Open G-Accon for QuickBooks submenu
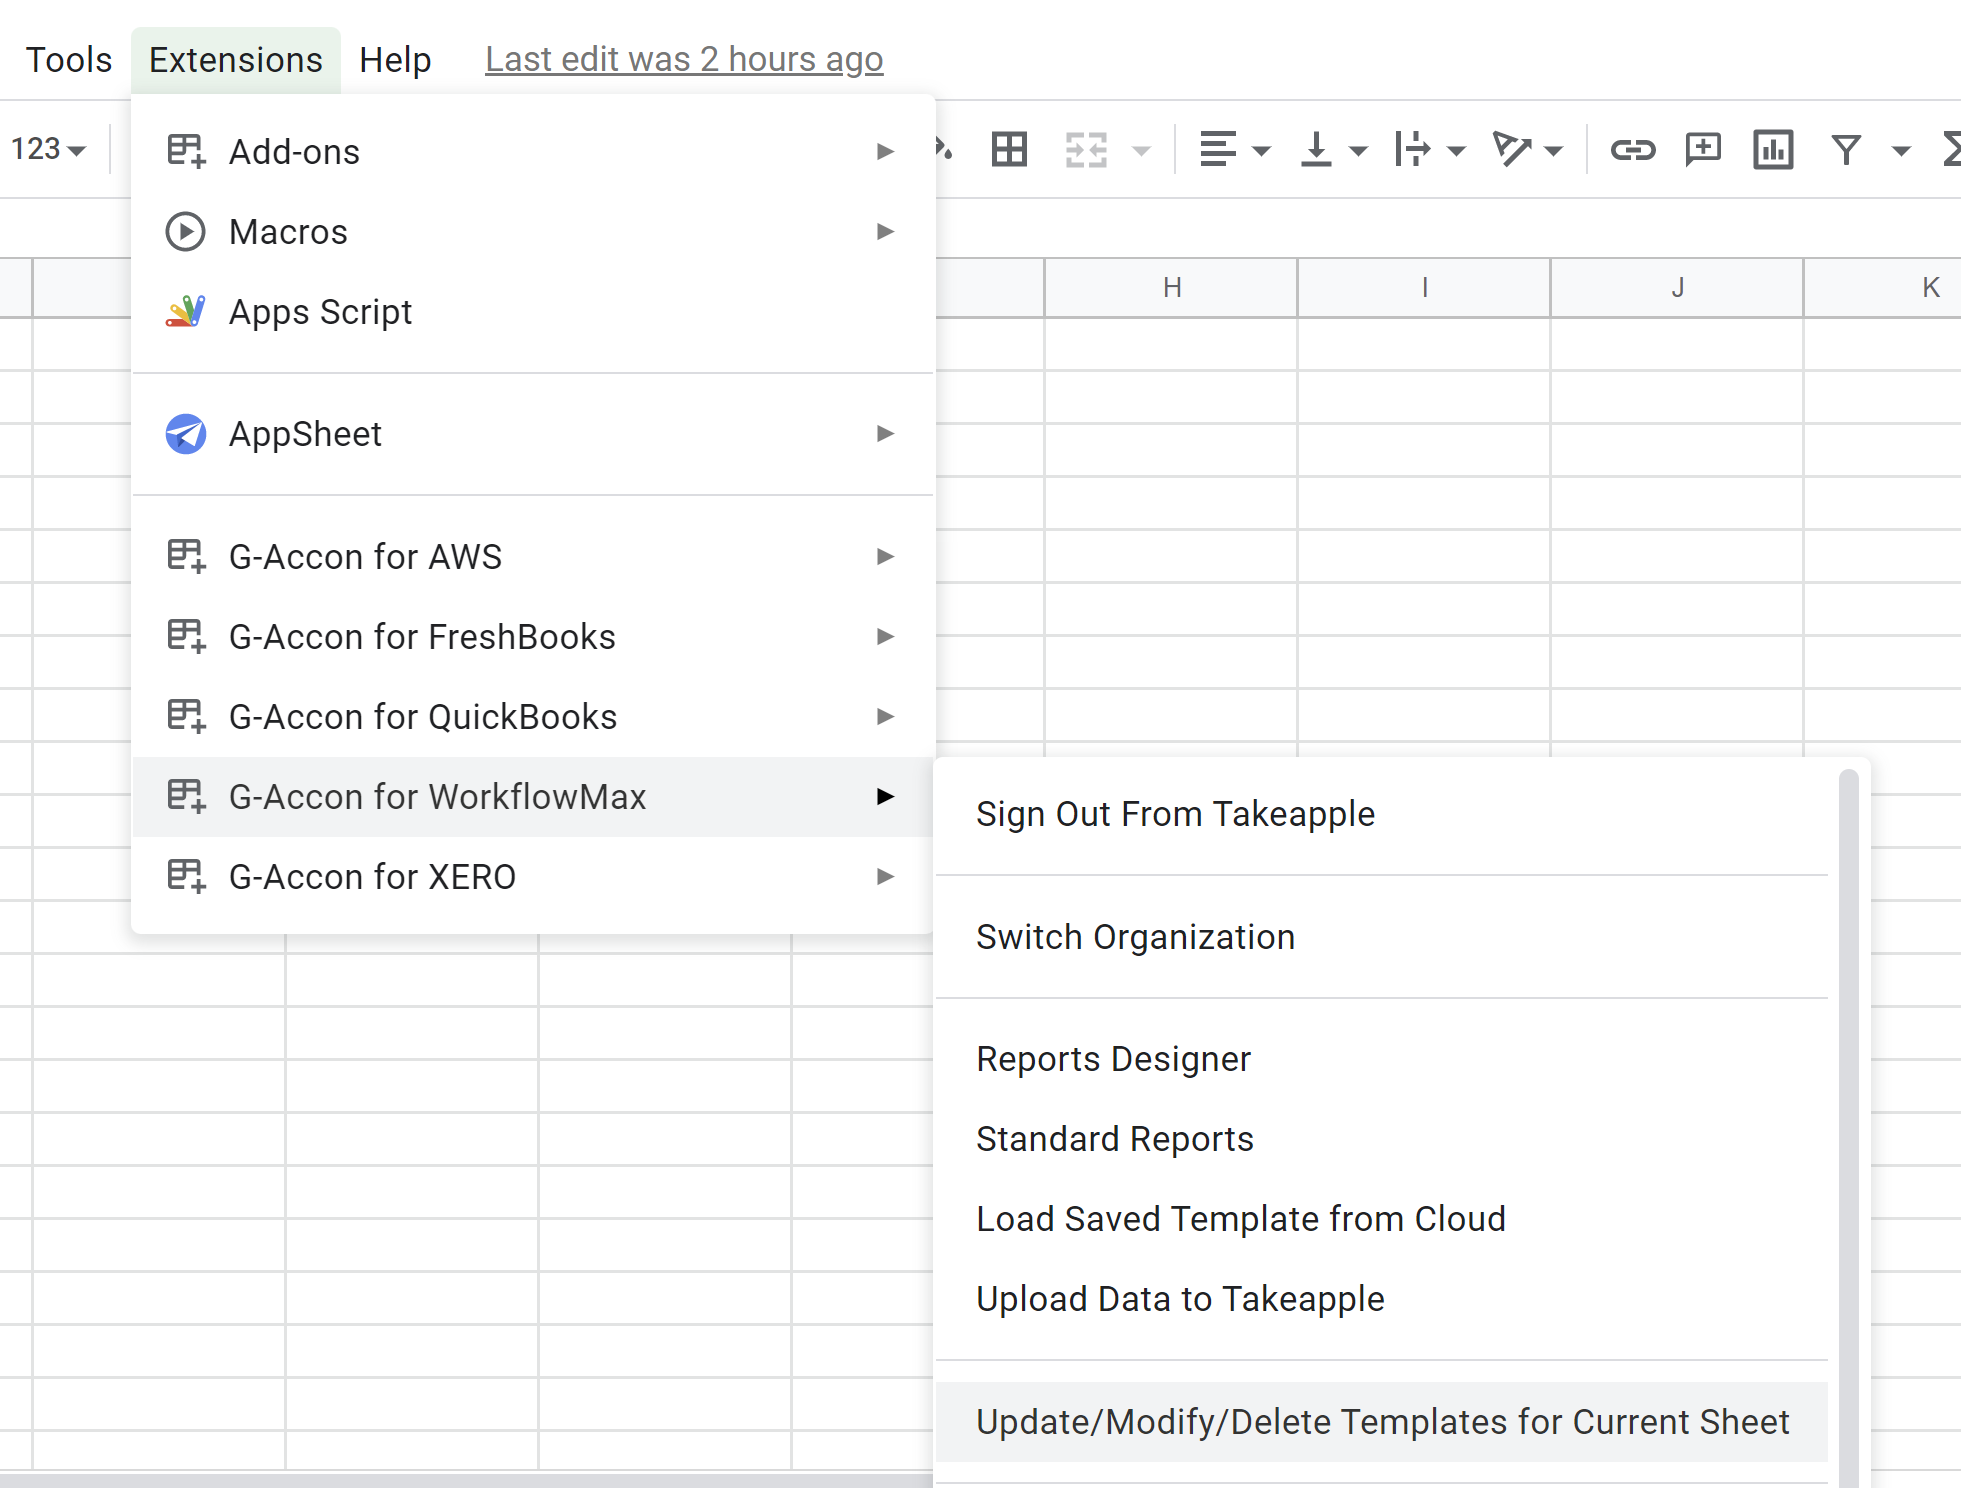 (x=533, y=717)
